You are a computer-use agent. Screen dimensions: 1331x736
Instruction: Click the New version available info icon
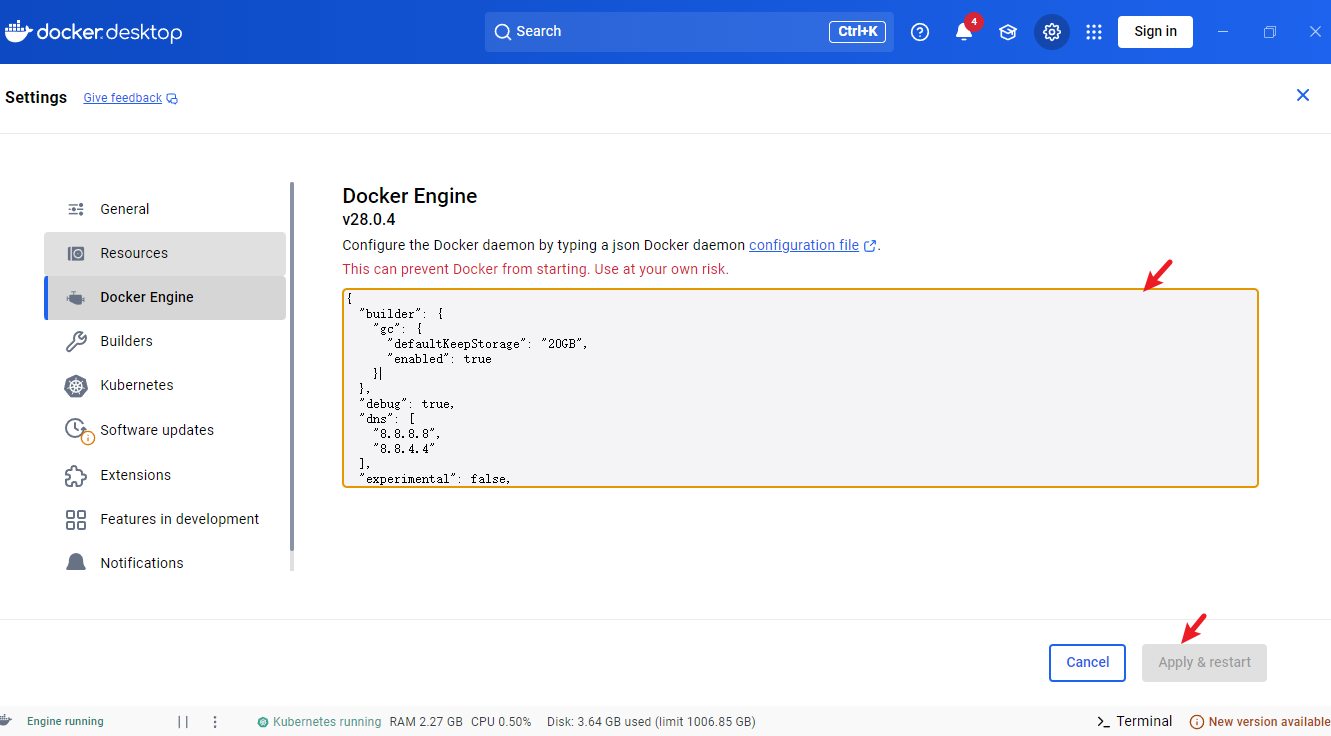click(1196, 722)
